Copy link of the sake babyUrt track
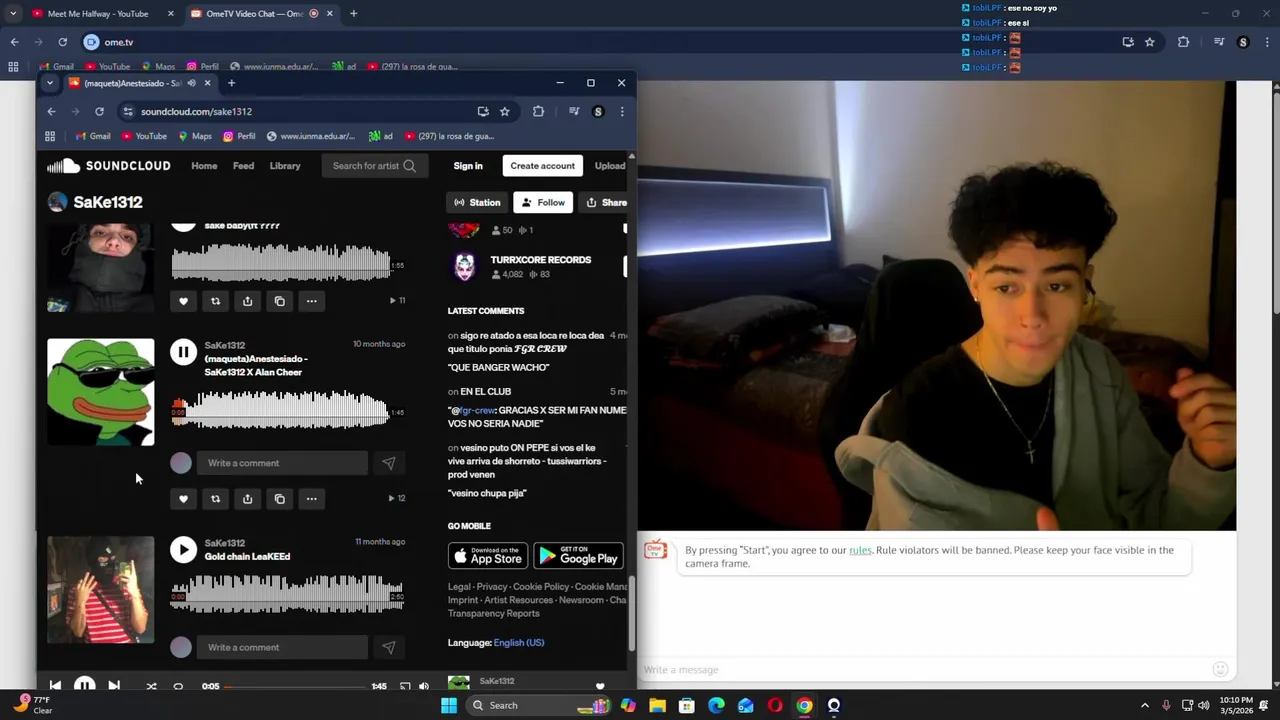 click(x=279, y=301)
